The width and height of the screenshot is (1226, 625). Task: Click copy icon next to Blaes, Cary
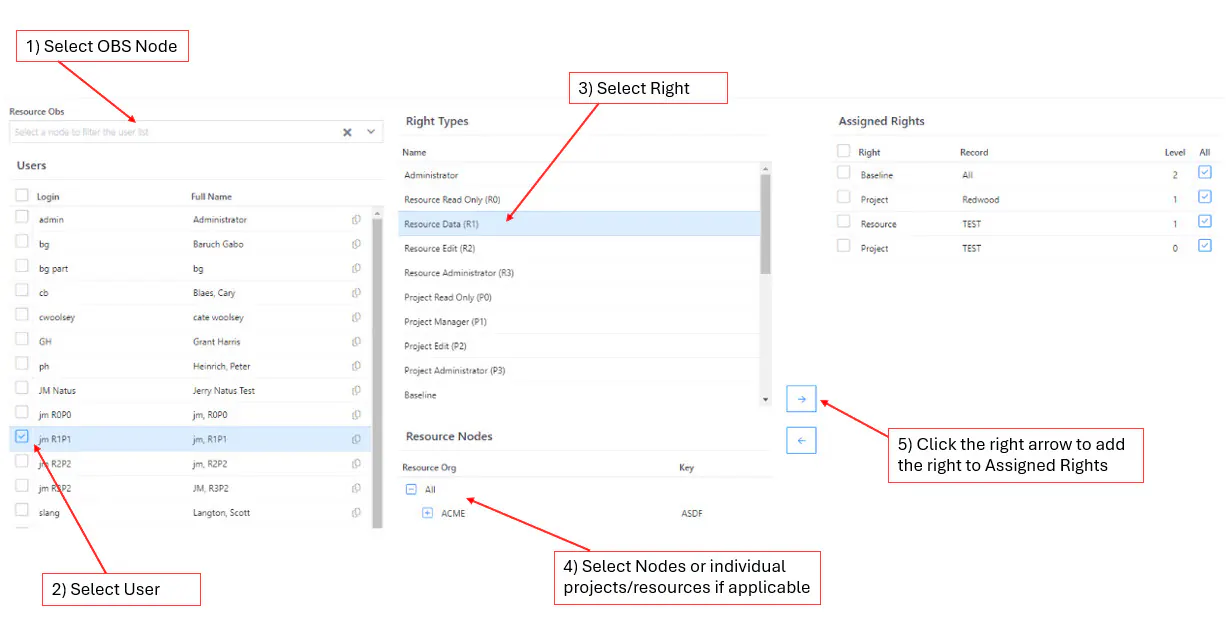point(356,293)
